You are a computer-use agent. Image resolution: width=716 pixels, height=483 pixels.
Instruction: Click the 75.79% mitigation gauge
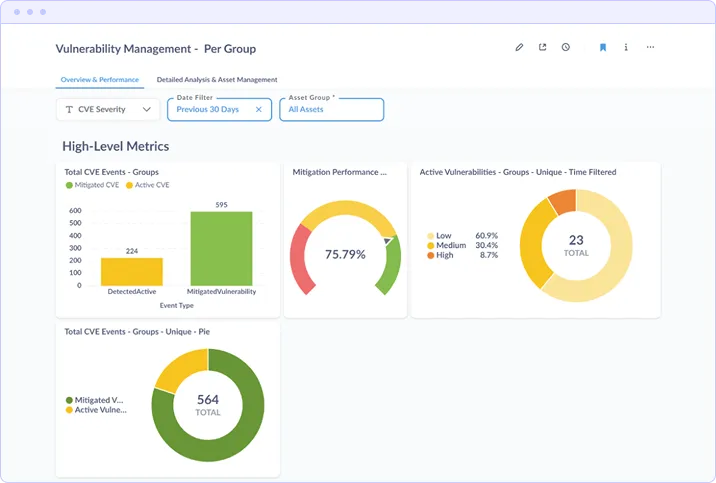tap(345, 248)
